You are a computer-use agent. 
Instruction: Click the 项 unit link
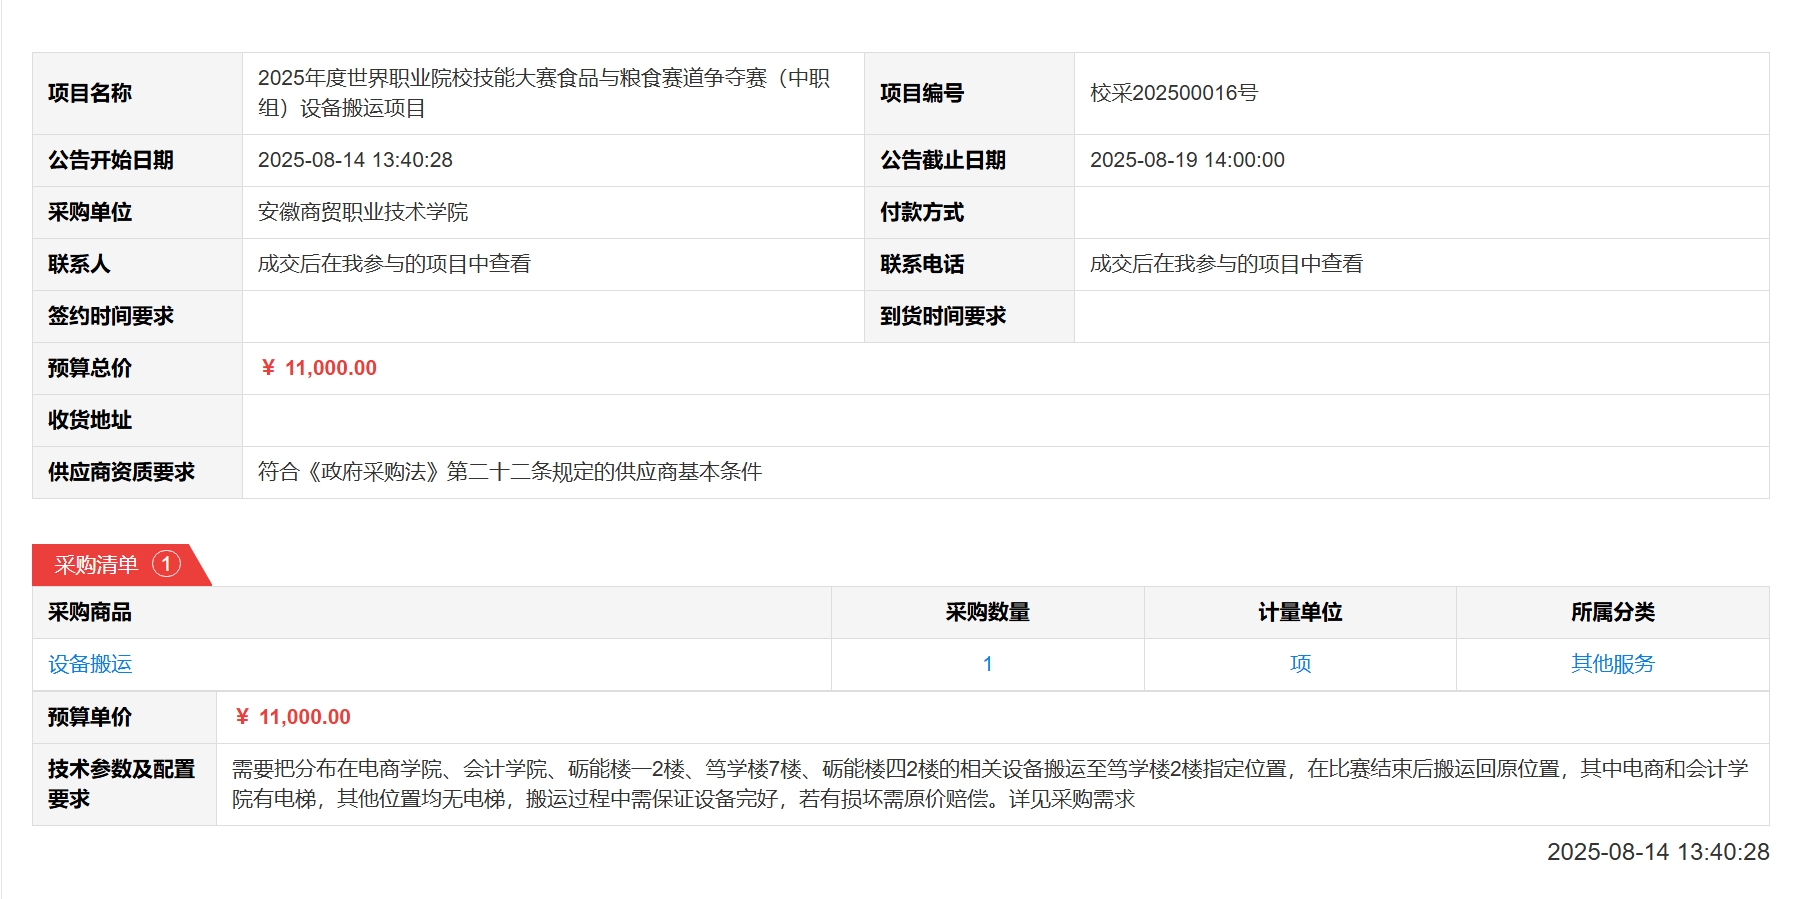click(x=1299, y=664)
